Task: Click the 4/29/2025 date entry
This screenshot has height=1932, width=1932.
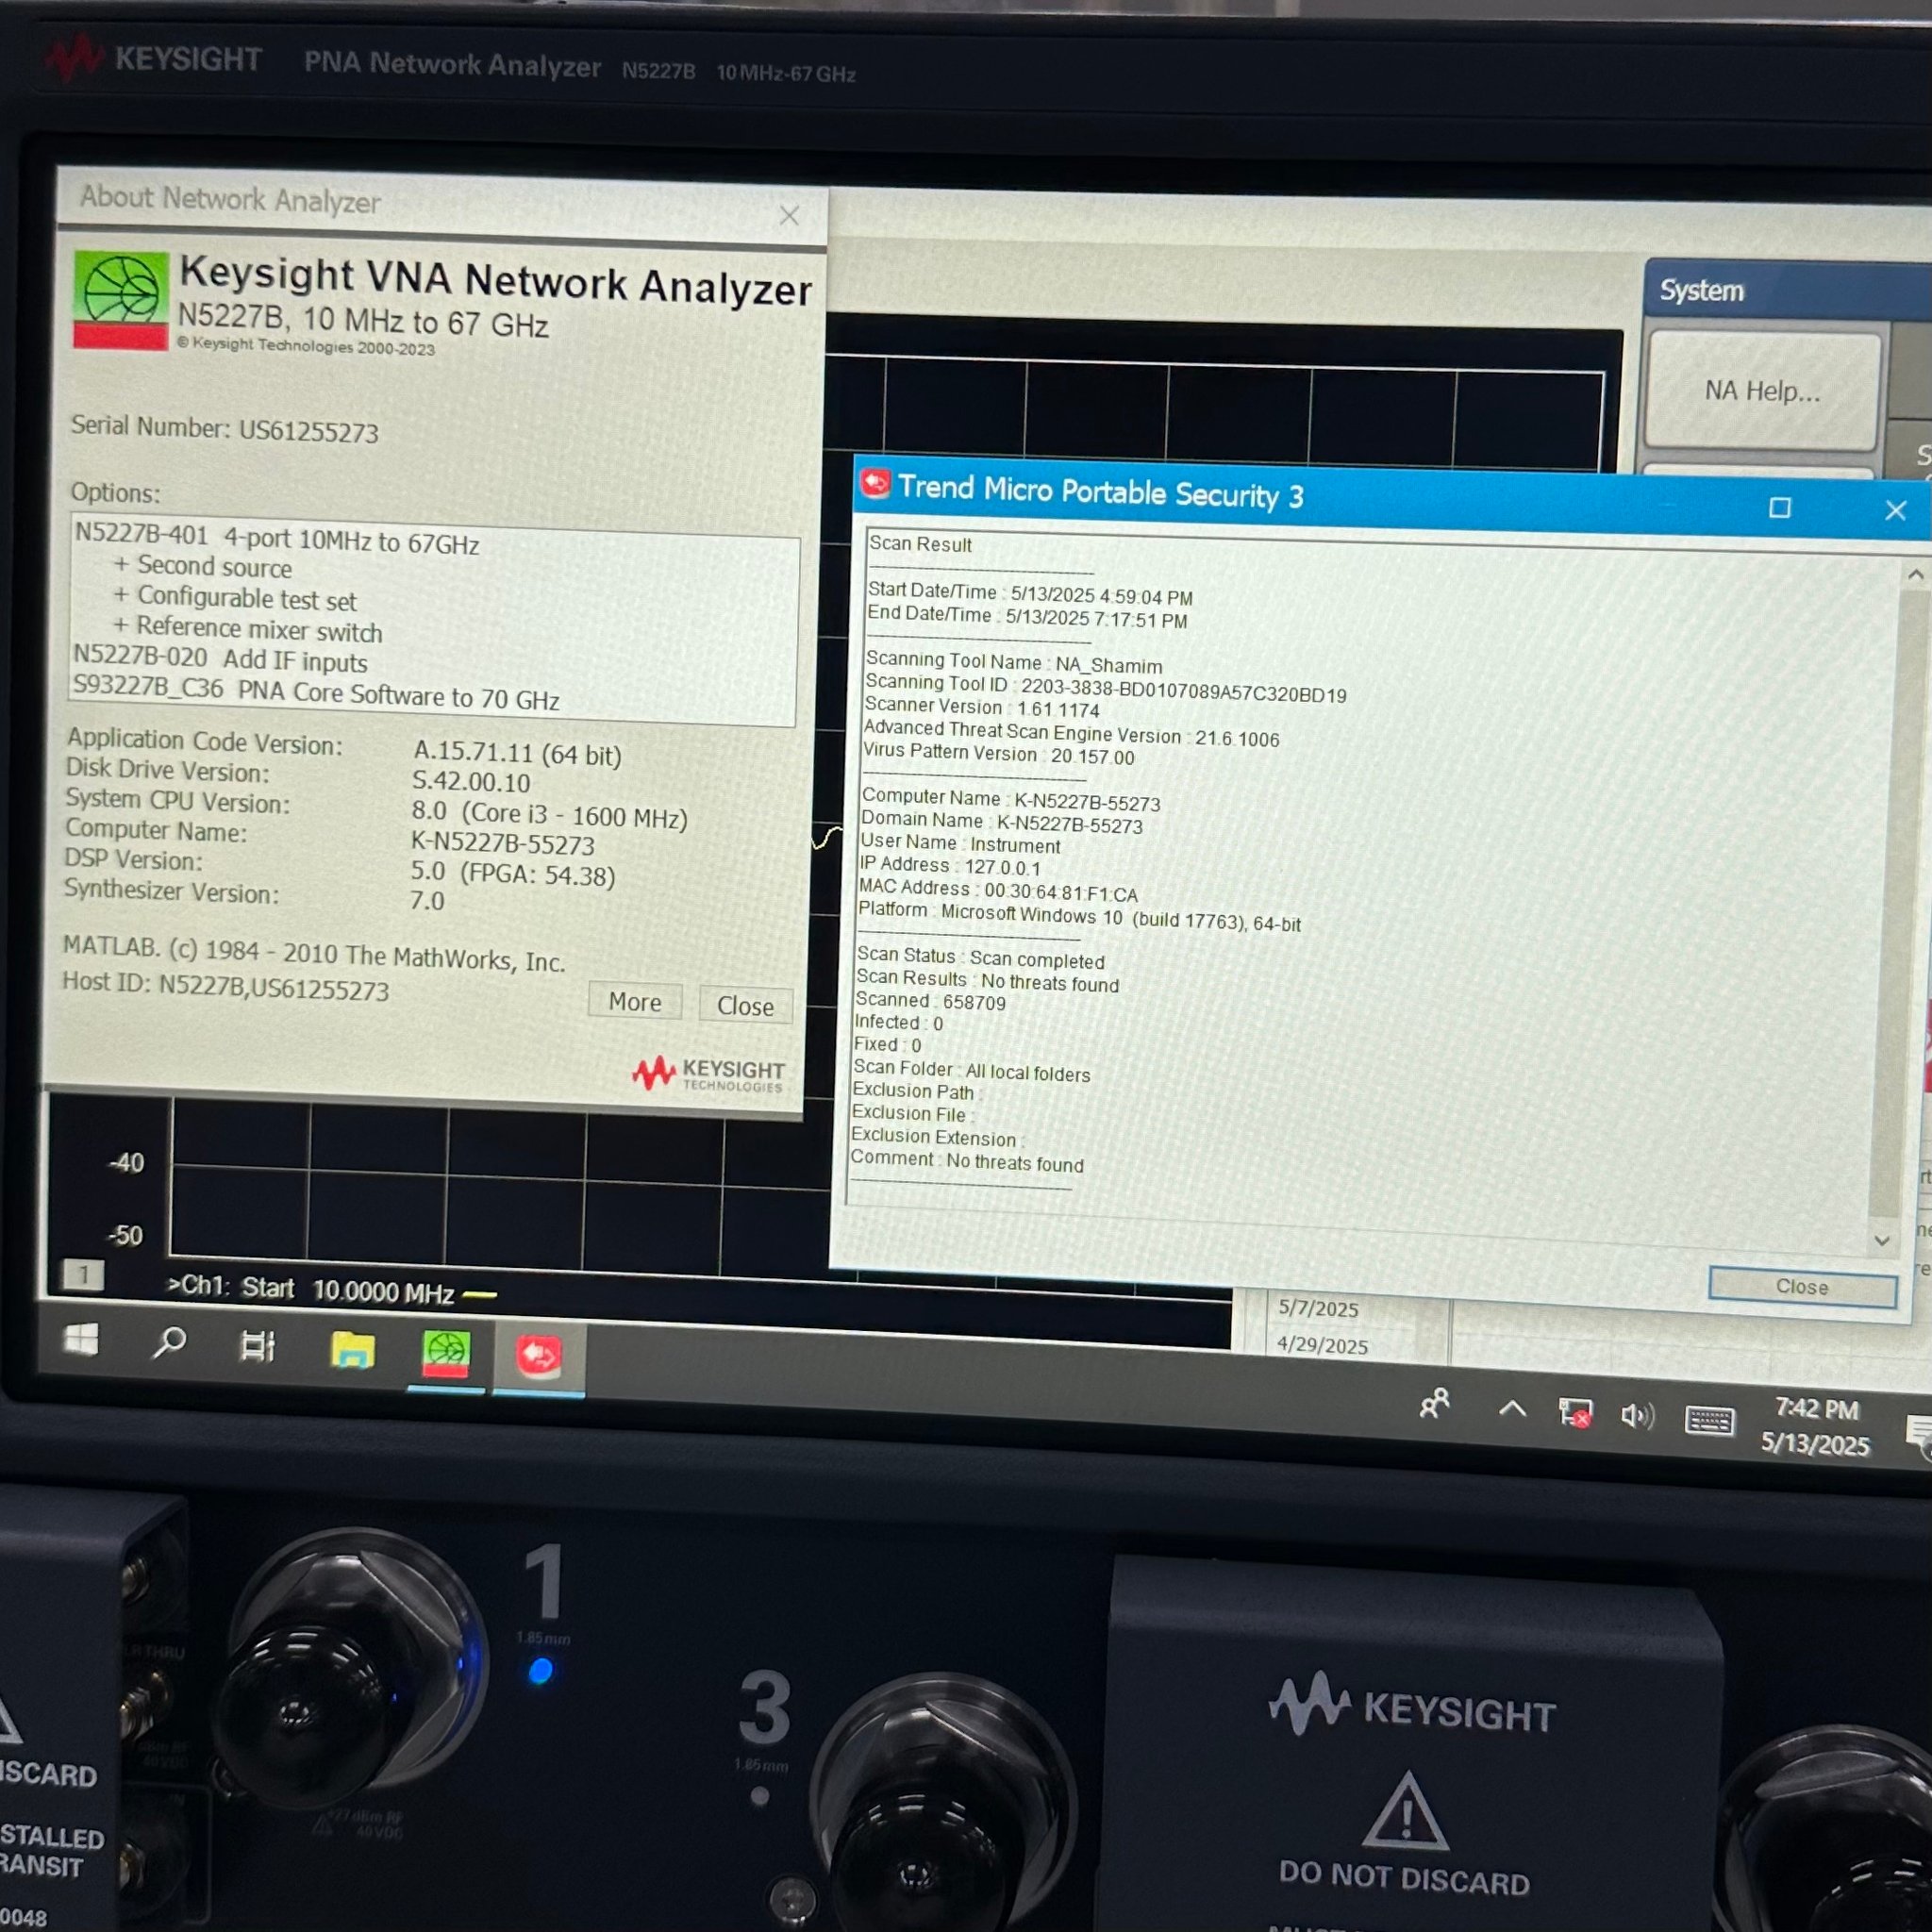Action: (x=1321, y=1345)
